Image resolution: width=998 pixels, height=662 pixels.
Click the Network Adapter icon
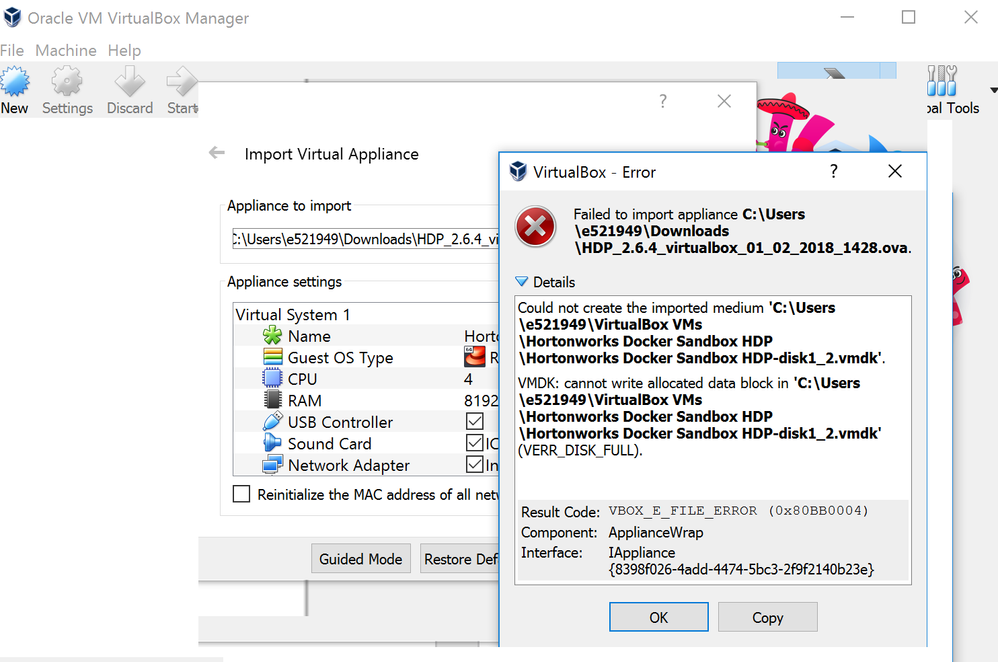coord(272,465)
